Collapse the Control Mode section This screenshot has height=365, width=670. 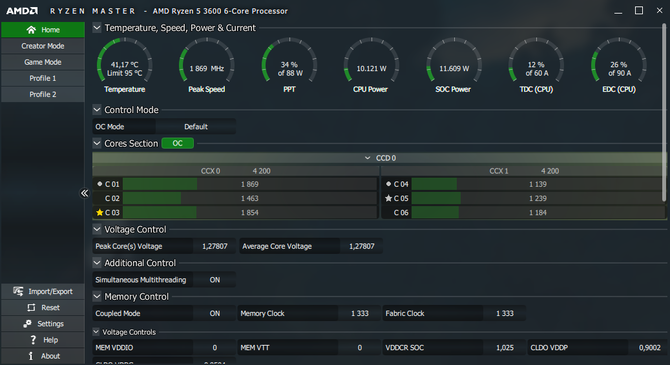[97, 110]
